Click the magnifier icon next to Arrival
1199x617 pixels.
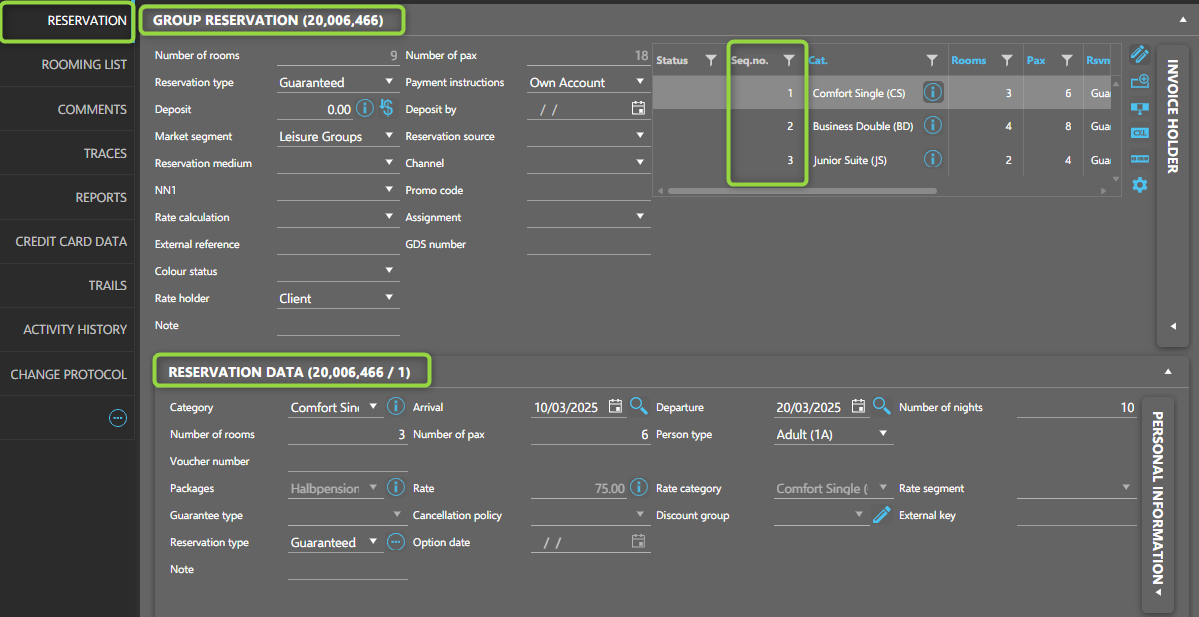(638, 406)
